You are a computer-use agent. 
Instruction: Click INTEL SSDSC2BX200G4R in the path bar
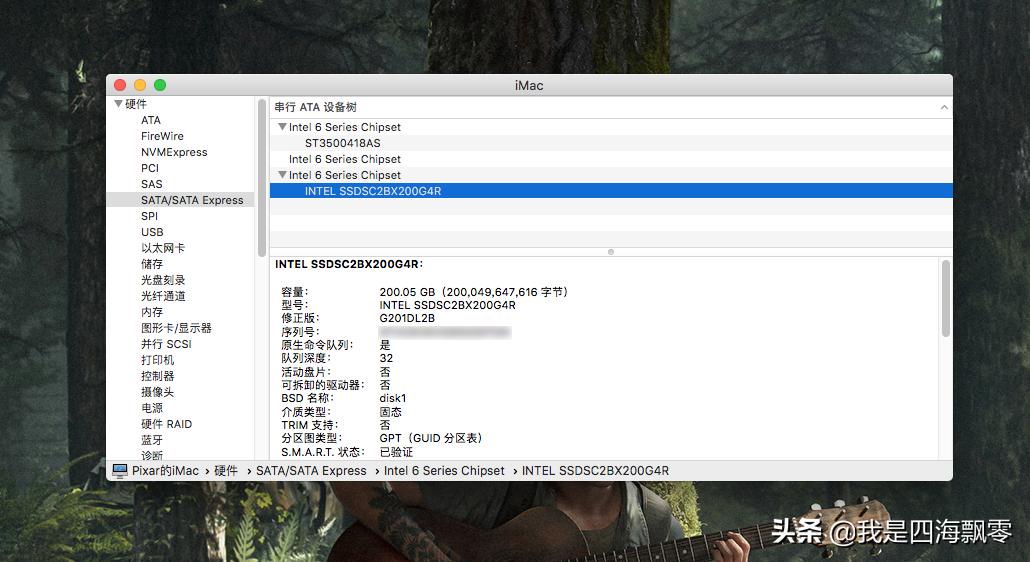(595, 471)
